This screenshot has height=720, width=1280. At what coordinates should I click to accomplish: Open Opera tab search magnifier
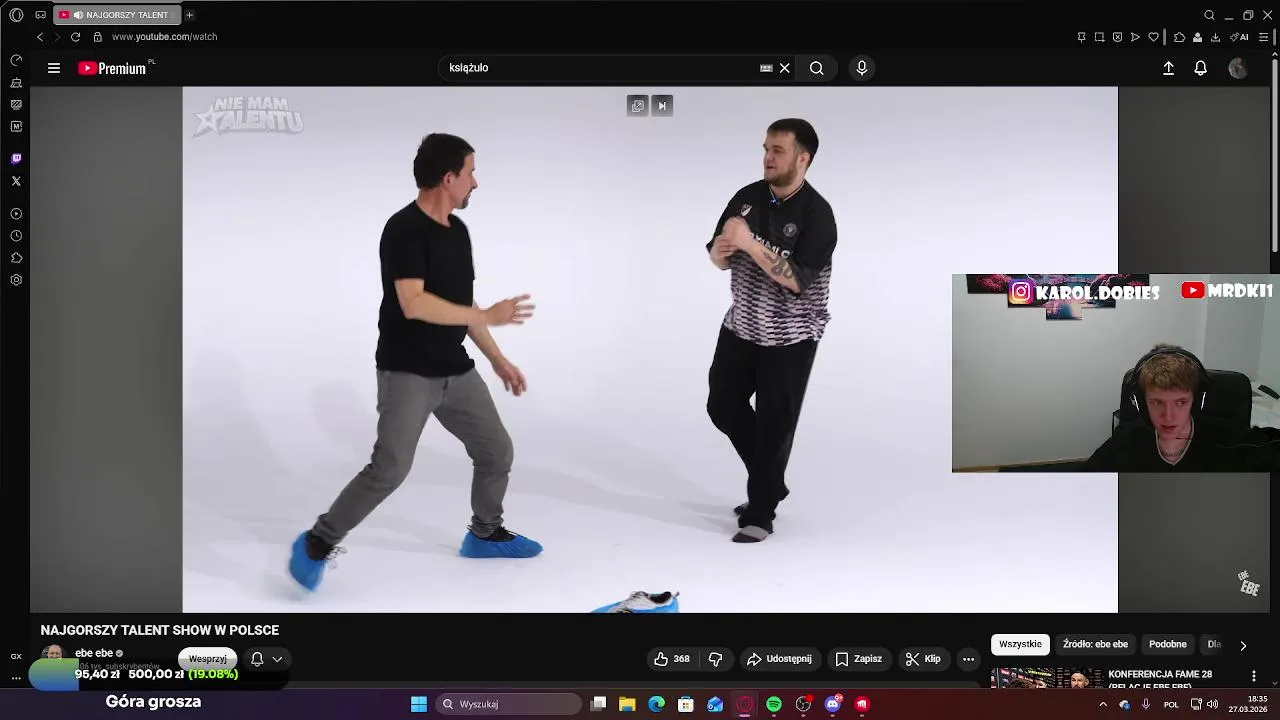coord(1209,15)
